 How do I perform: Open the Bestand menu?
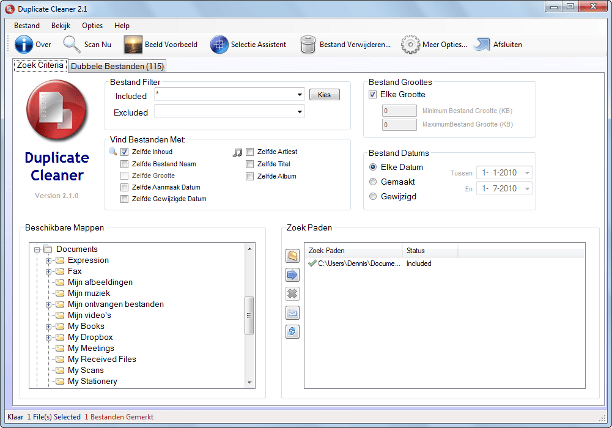point(27,25)
